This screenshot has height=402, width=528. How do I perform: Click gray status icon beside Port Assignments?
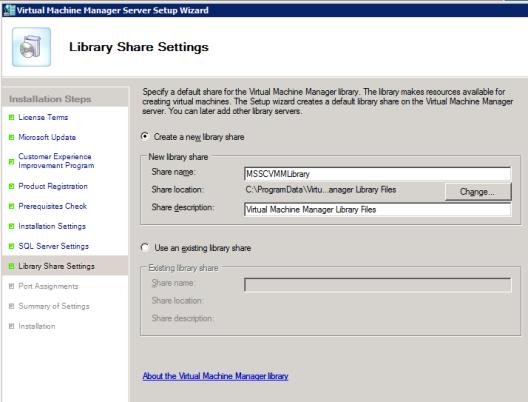click(x=11, y=286)
